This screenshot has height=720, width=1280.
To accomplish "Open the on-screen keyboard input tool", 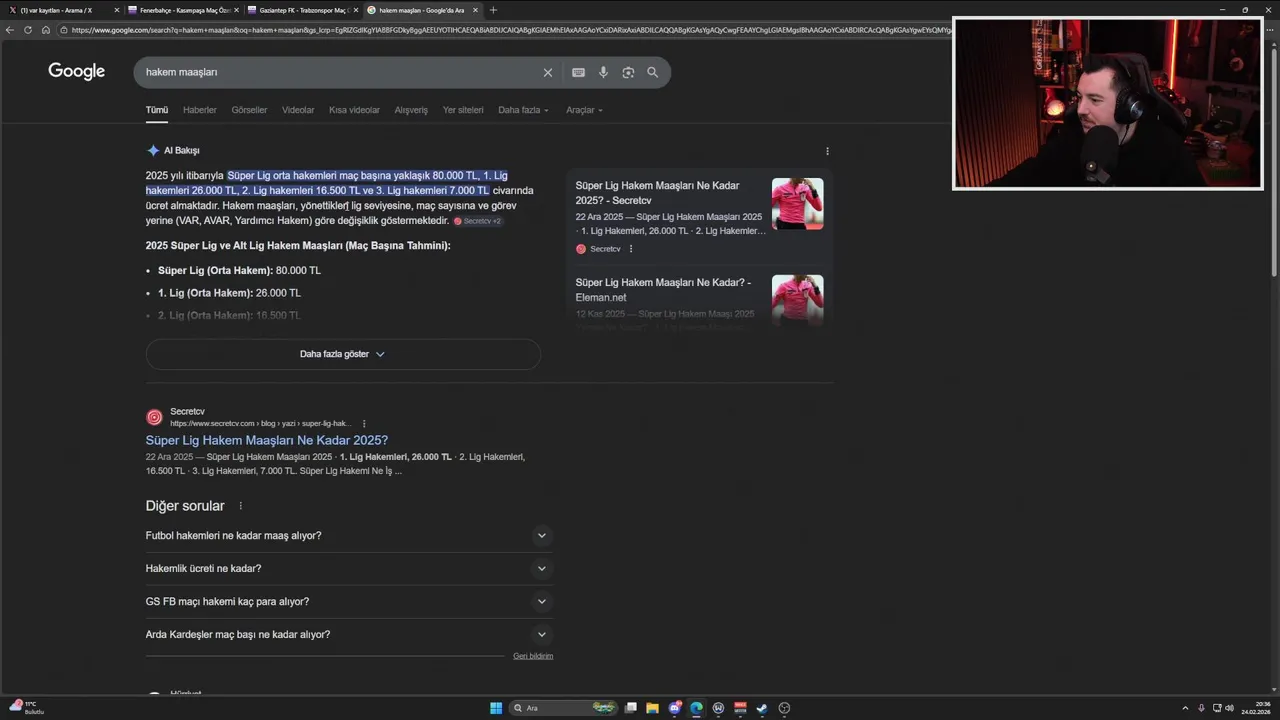I will tap(578, 72).
